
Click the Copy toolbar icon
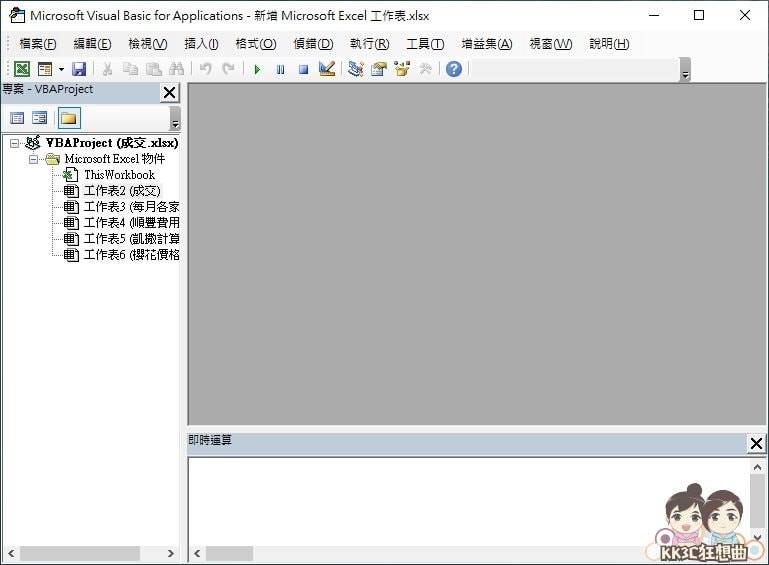tap(130, 69)
